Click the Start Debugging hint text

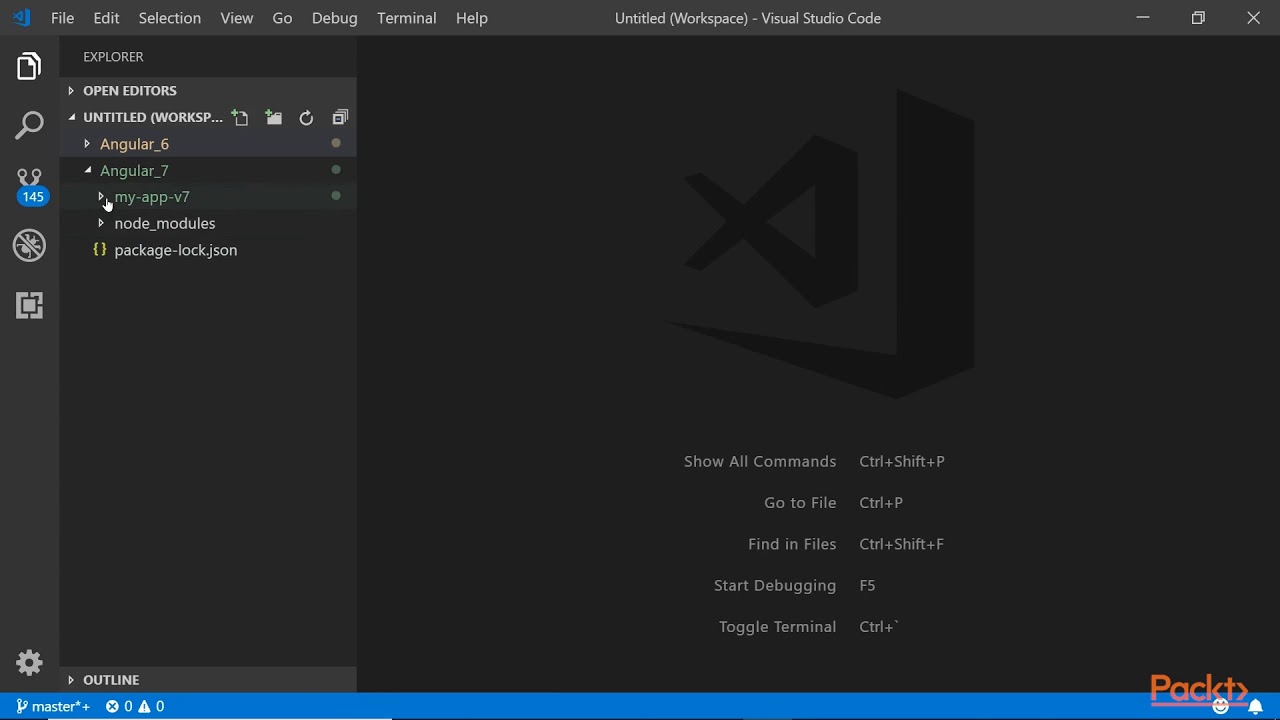(x=775, y=585)
